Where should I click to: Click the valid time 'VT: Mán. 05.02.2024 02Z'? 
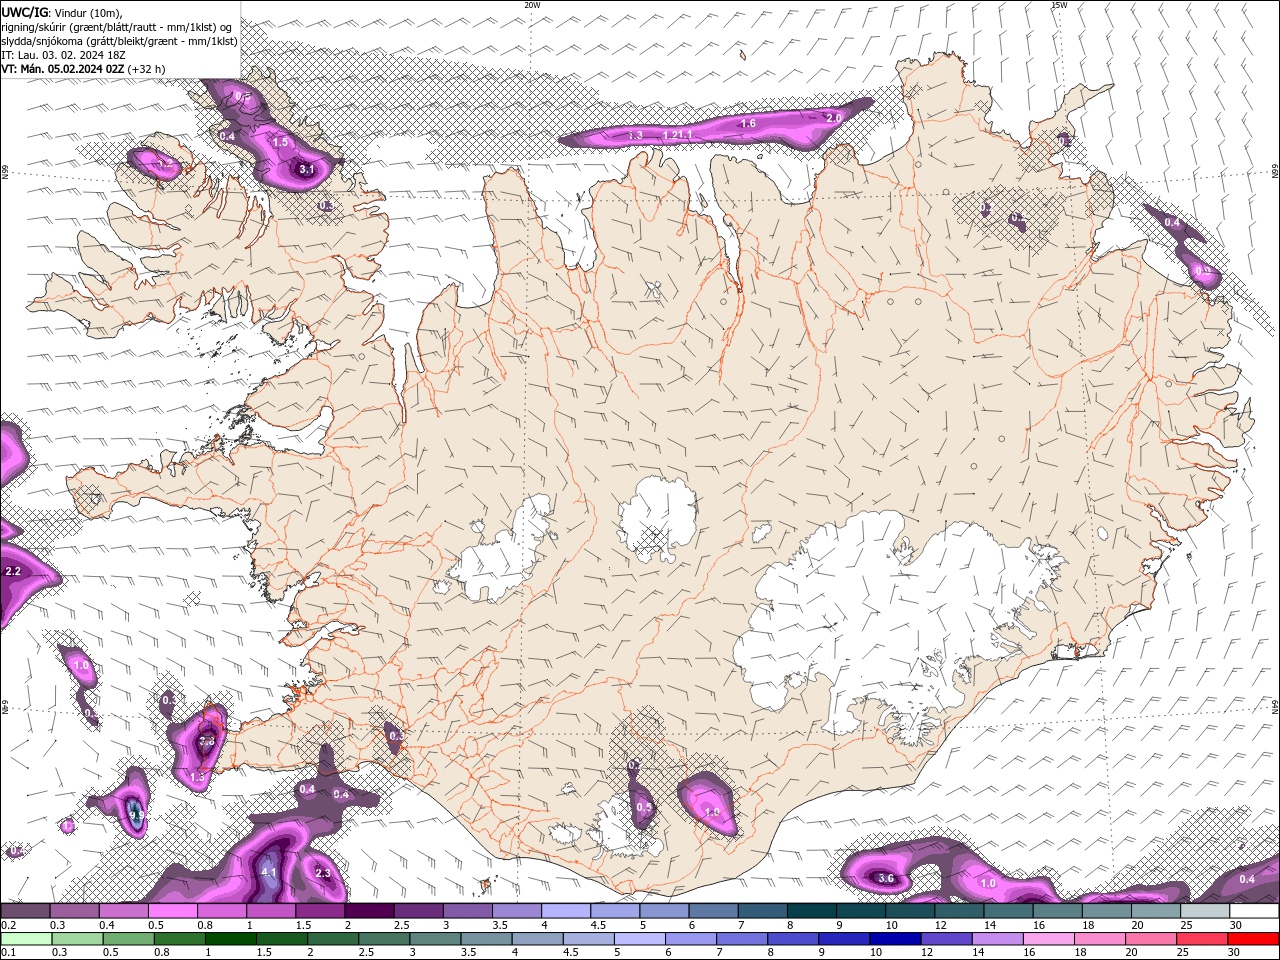tap(62, 69)
